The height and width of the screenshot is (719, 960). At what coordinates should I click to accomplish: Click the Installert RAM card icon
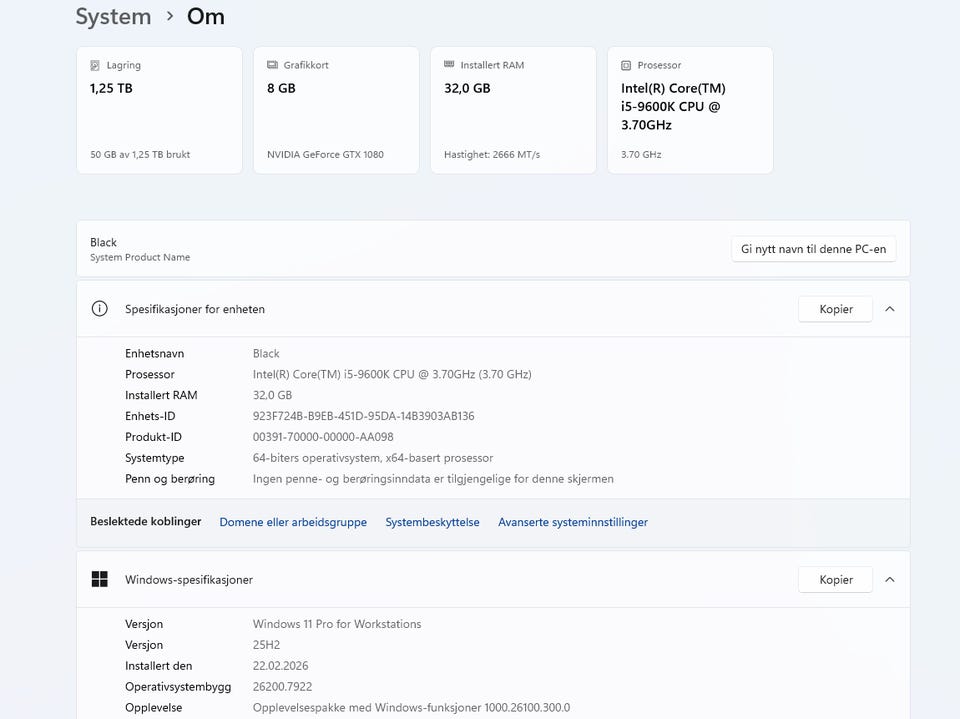tap(449, 64)
